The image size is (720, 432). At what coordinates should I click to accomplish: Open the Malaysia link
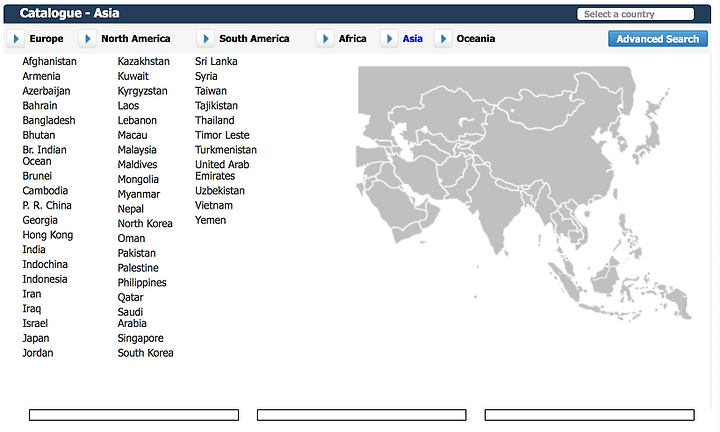point(137,150)
